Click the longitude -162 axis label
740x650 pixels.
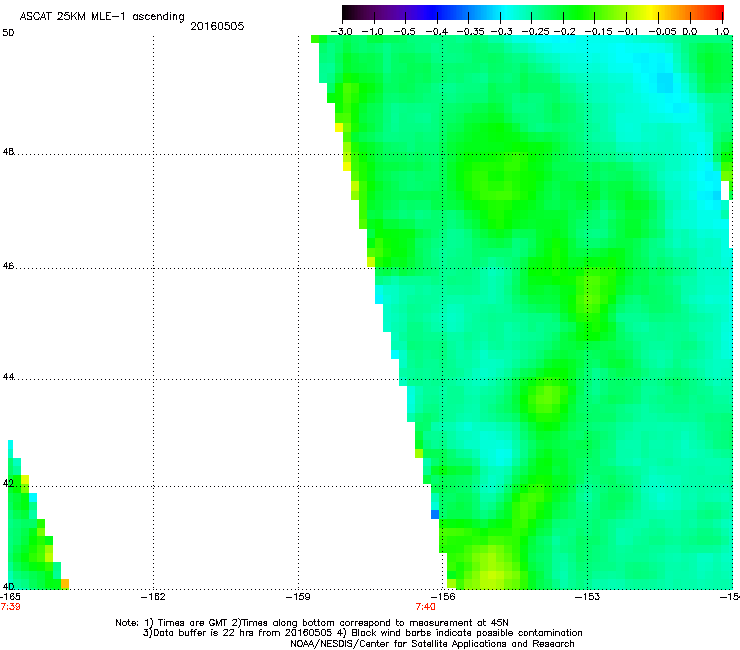tap(154, 597)
